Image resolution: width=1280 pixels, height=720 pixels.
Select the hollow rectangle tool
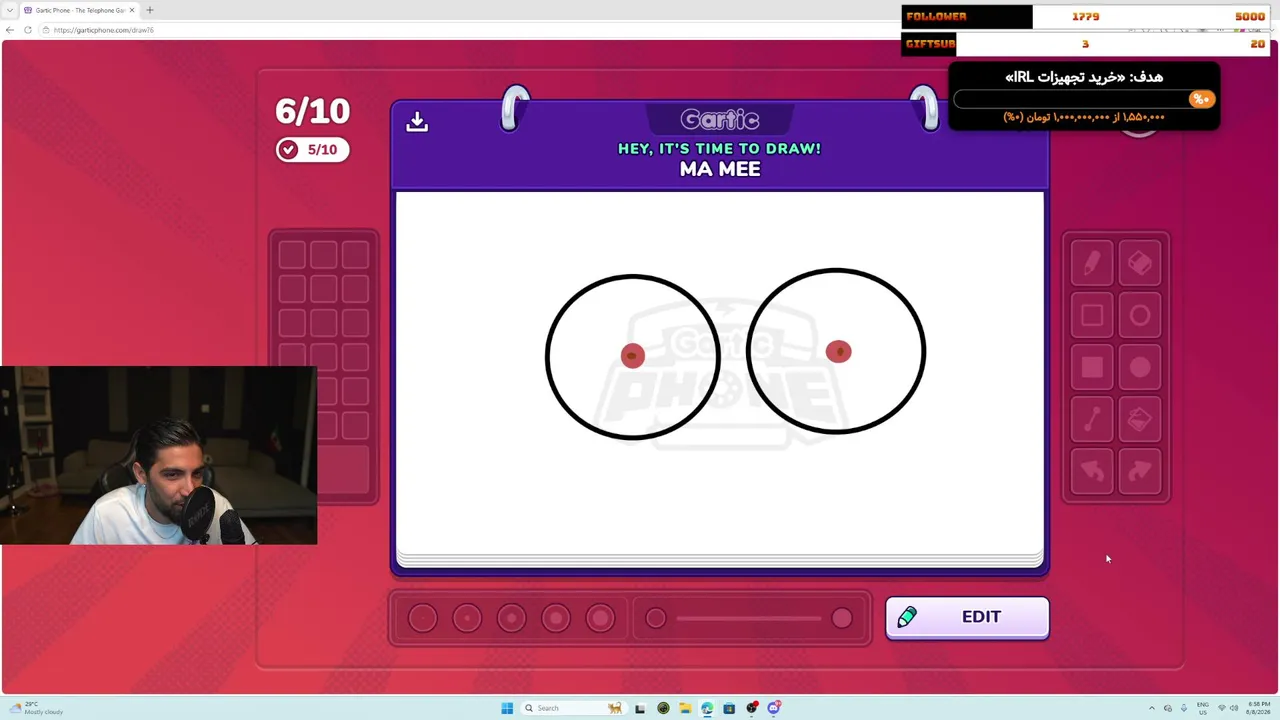pyautogui.click(x=1091, y=316)
